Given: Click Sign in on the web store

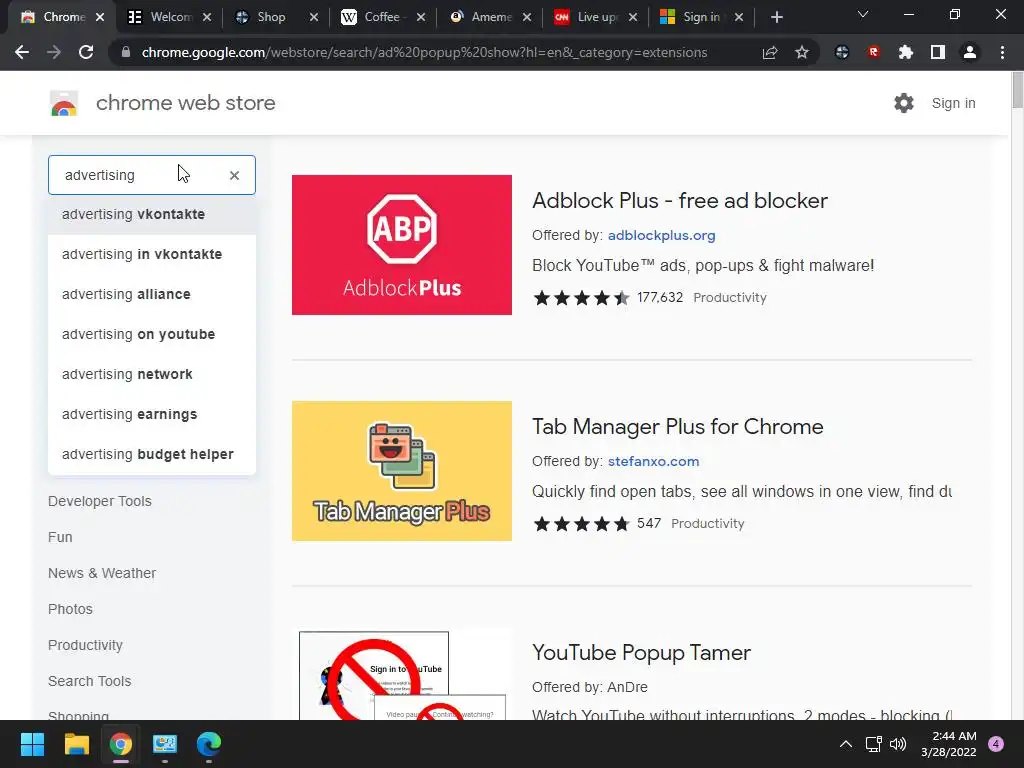Looking at the screenshot, I should tap(953, 103).
